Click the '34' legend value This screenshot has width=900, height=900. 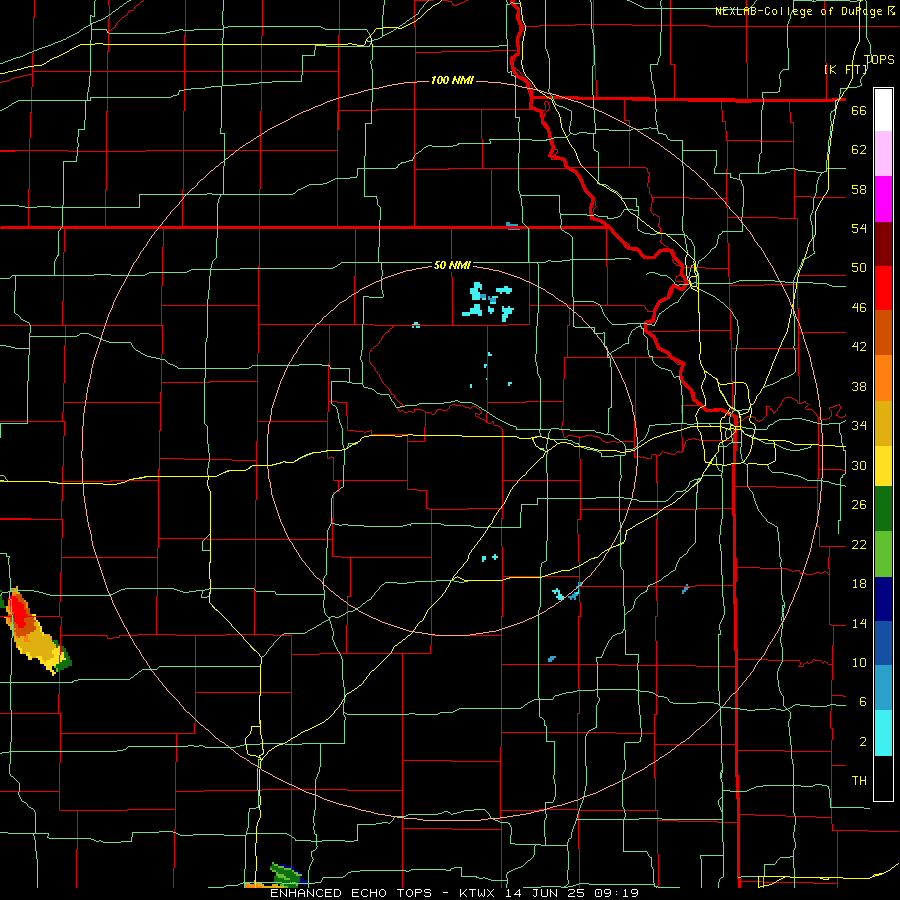(859, 425)
